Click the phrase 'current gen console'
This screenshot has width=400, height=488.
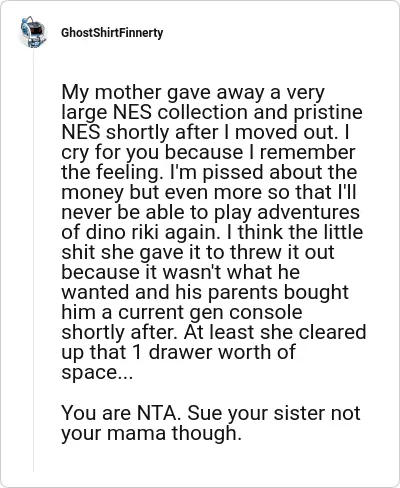[210, 312]
